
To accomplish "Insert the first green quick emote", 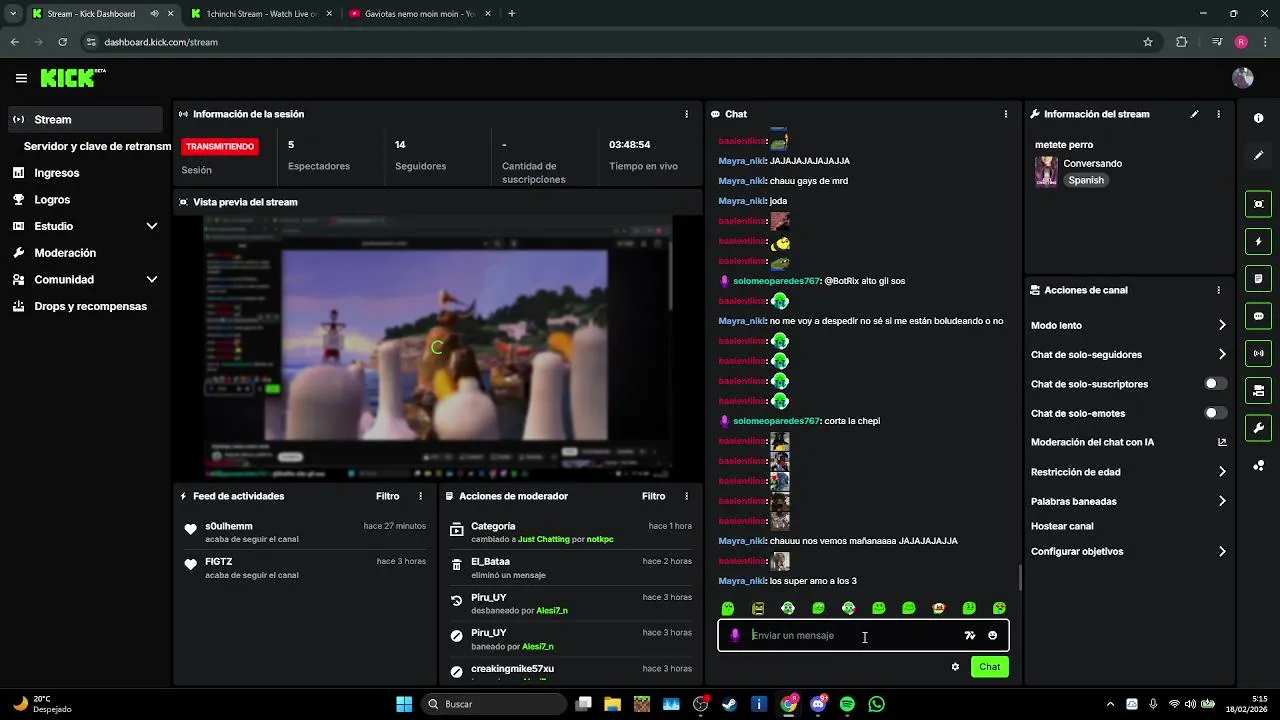I will tap(728, 608).
